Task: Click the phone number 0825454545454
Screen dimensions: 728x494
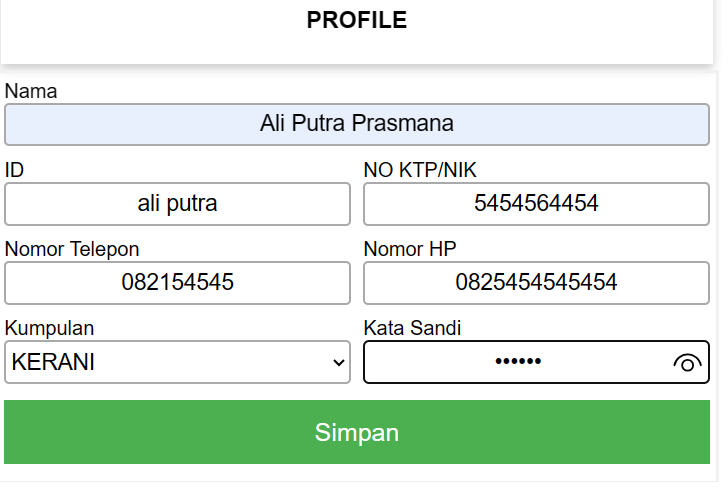Action: tap(536, 283)
